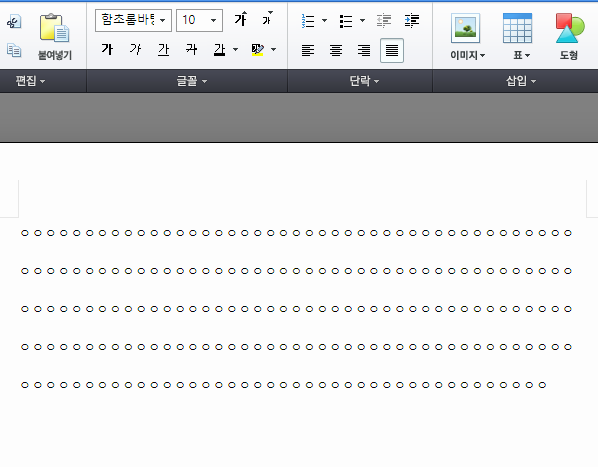Click in the first line of circles
This screenshot has height=467, width=598.
pyautogui.click(x=296, y=233)
